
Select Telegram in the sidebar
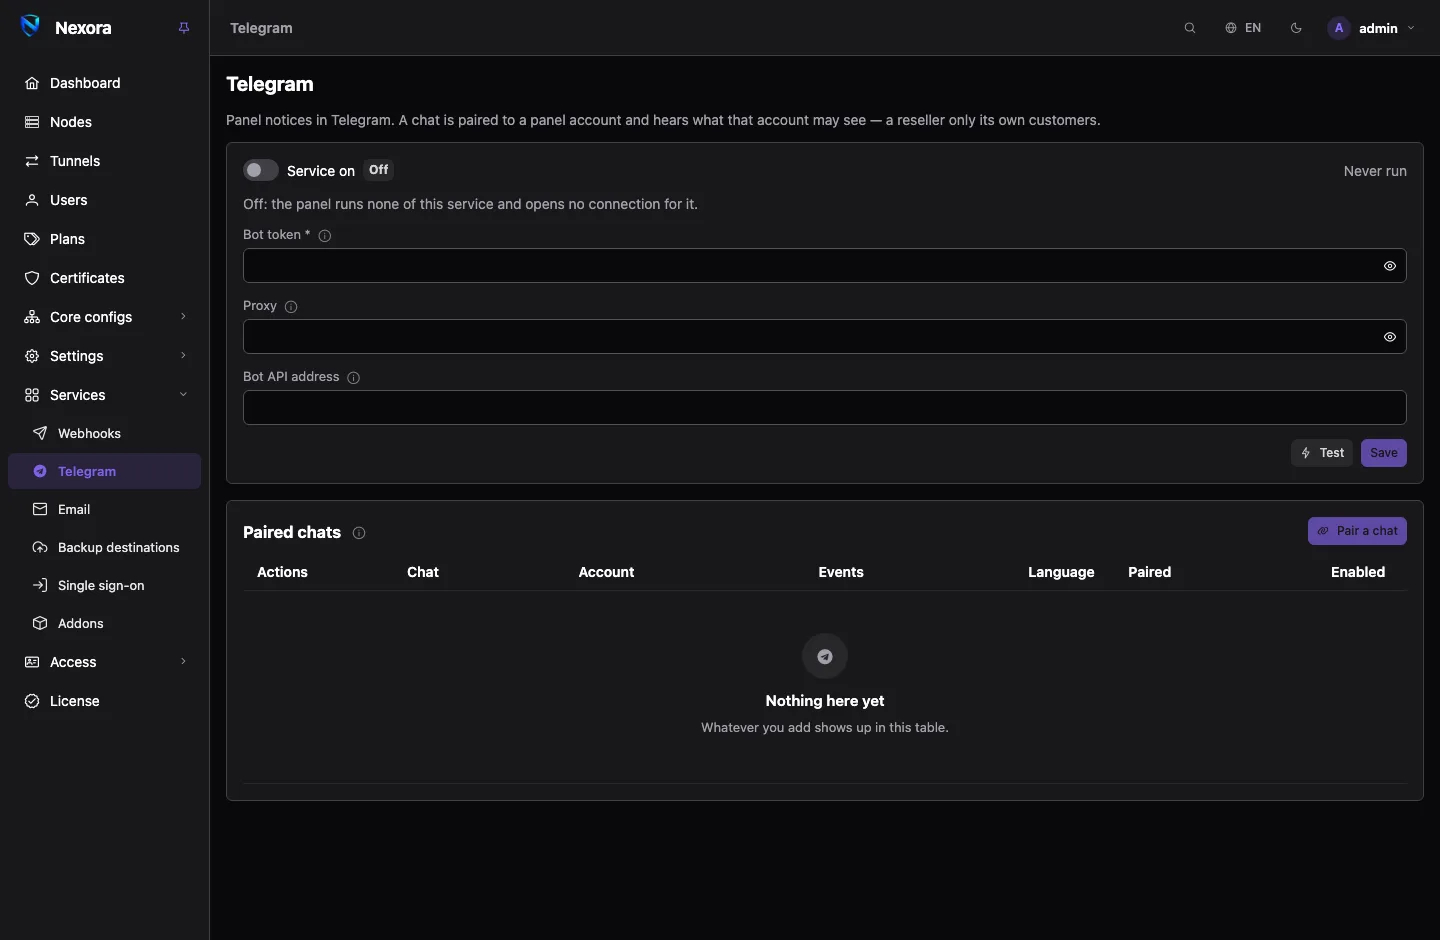[x=105, y=471]
